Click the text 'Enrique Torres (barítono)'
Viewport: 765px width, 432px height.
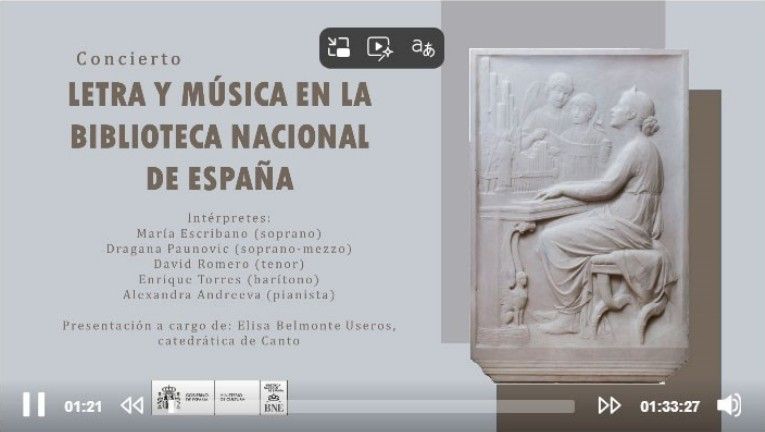tap(229, 279)
